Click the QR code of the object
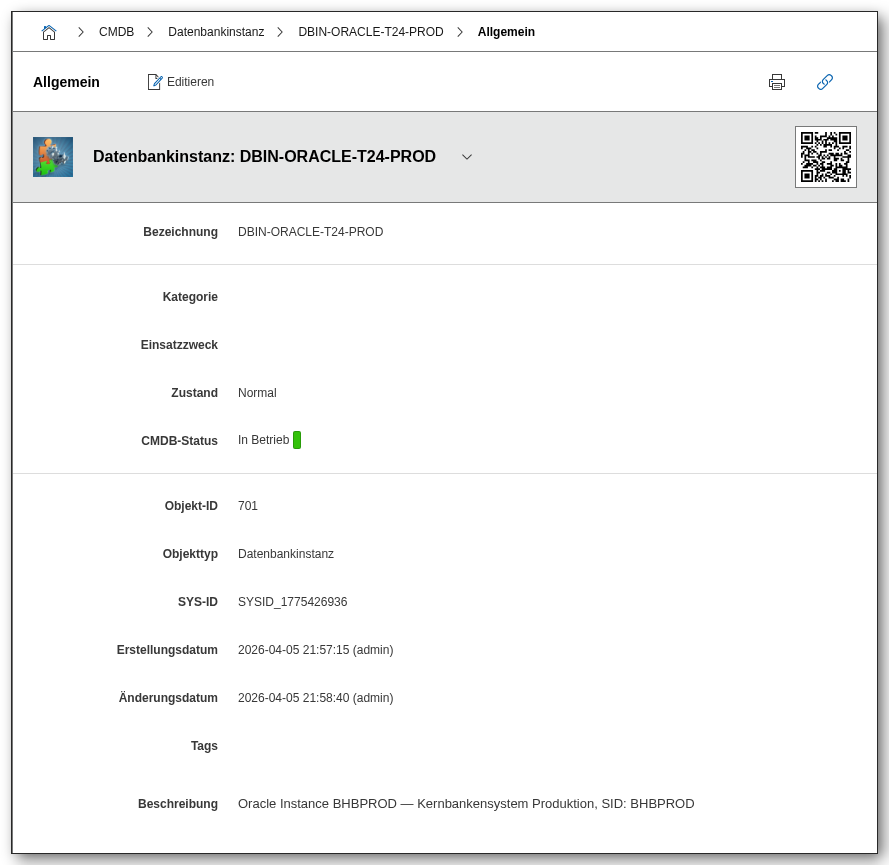The width and height of the screenshot is (889, 865). (825, 157)
